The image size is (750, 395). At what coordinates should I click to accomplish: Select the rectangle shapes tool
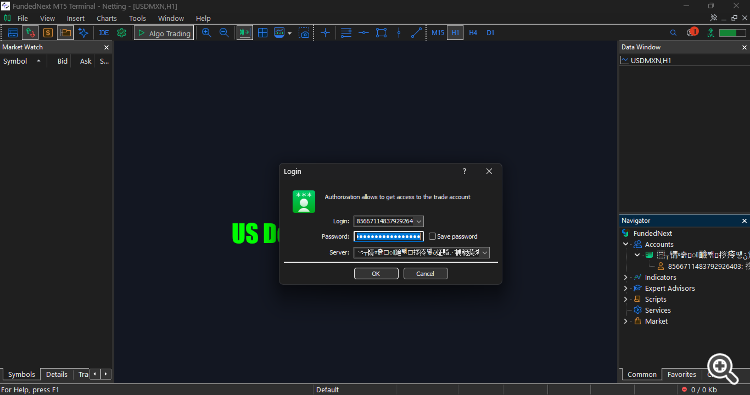coord(381,33)
